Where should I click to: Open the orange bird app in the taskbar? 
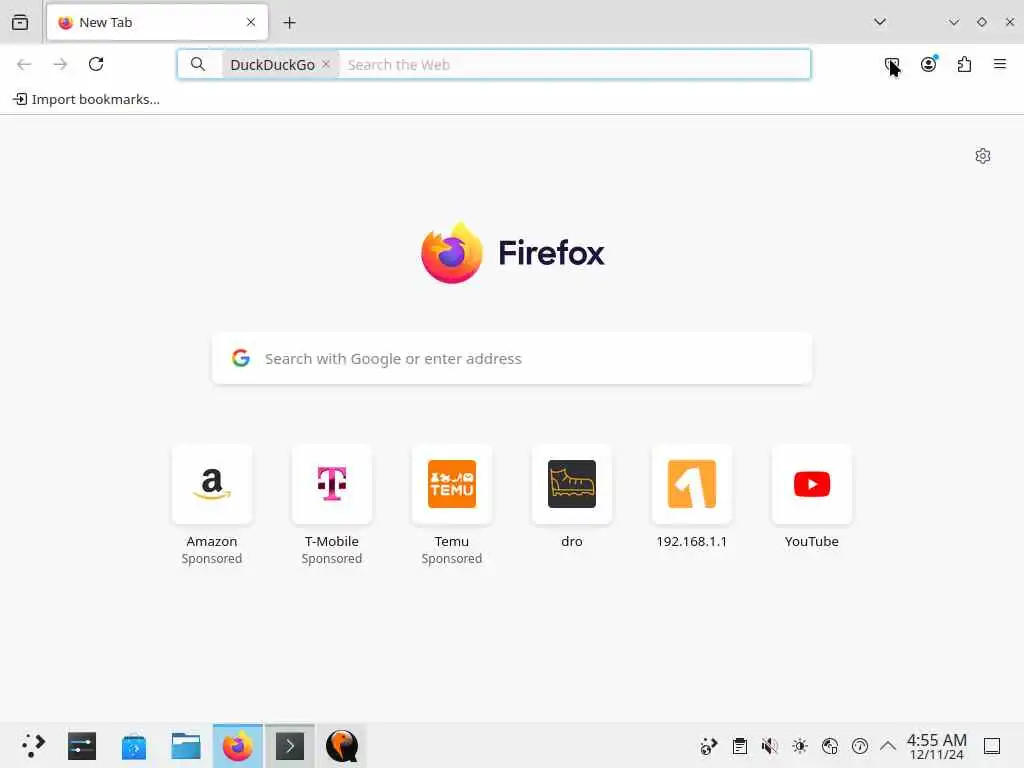point(342,746)
